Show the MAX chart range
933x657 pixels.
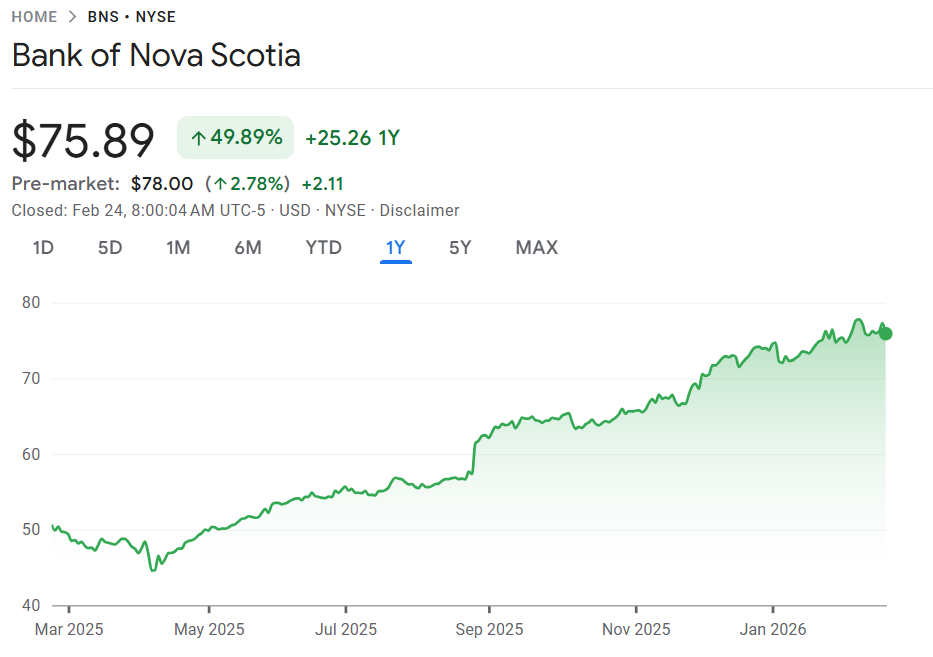click(537, 248)
